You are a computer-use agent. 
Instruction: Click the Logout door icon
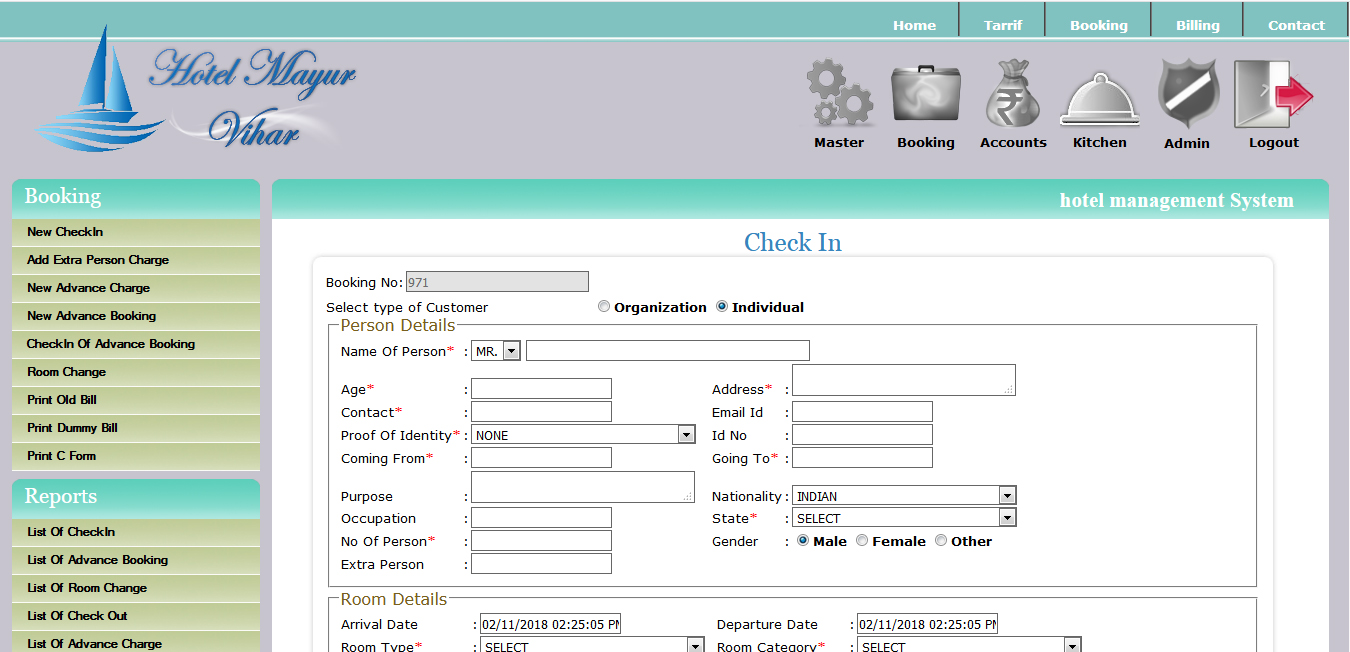tap(1273, 94)
